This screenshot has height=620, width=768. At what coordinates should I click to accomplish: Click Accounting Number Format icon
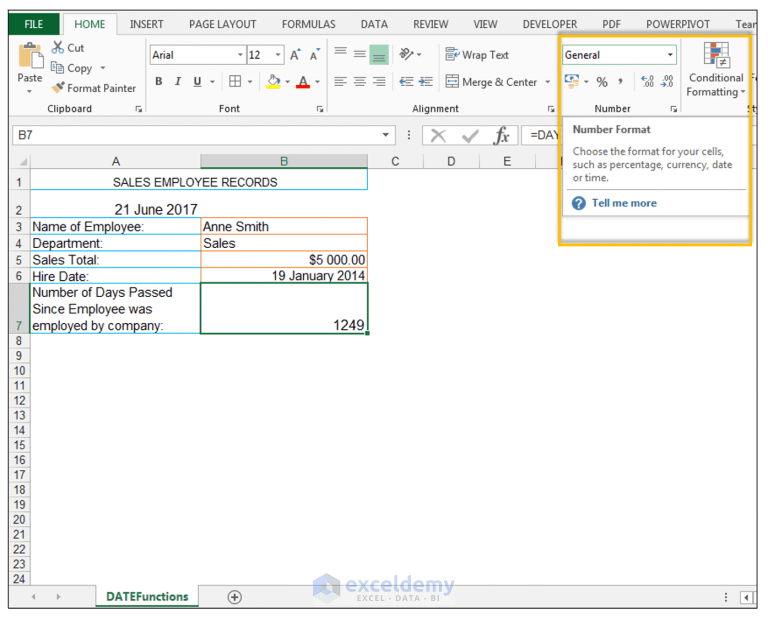point(572,81)
